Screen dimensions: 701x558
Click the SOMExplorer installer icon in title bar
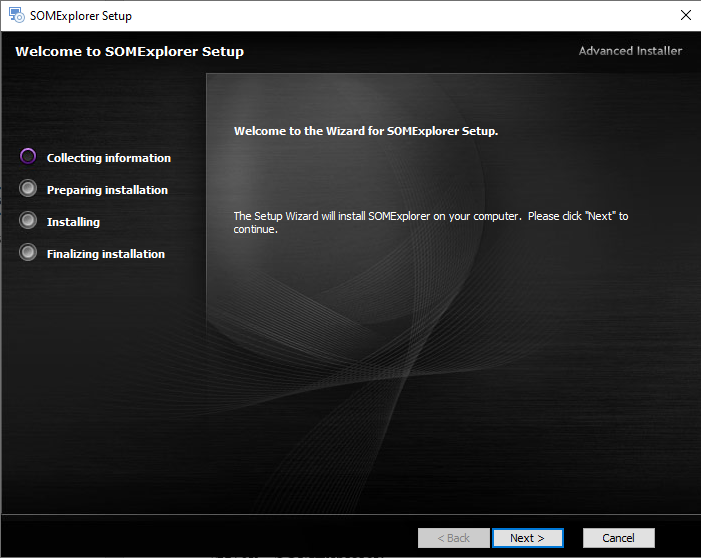click(x=17, y=16)
